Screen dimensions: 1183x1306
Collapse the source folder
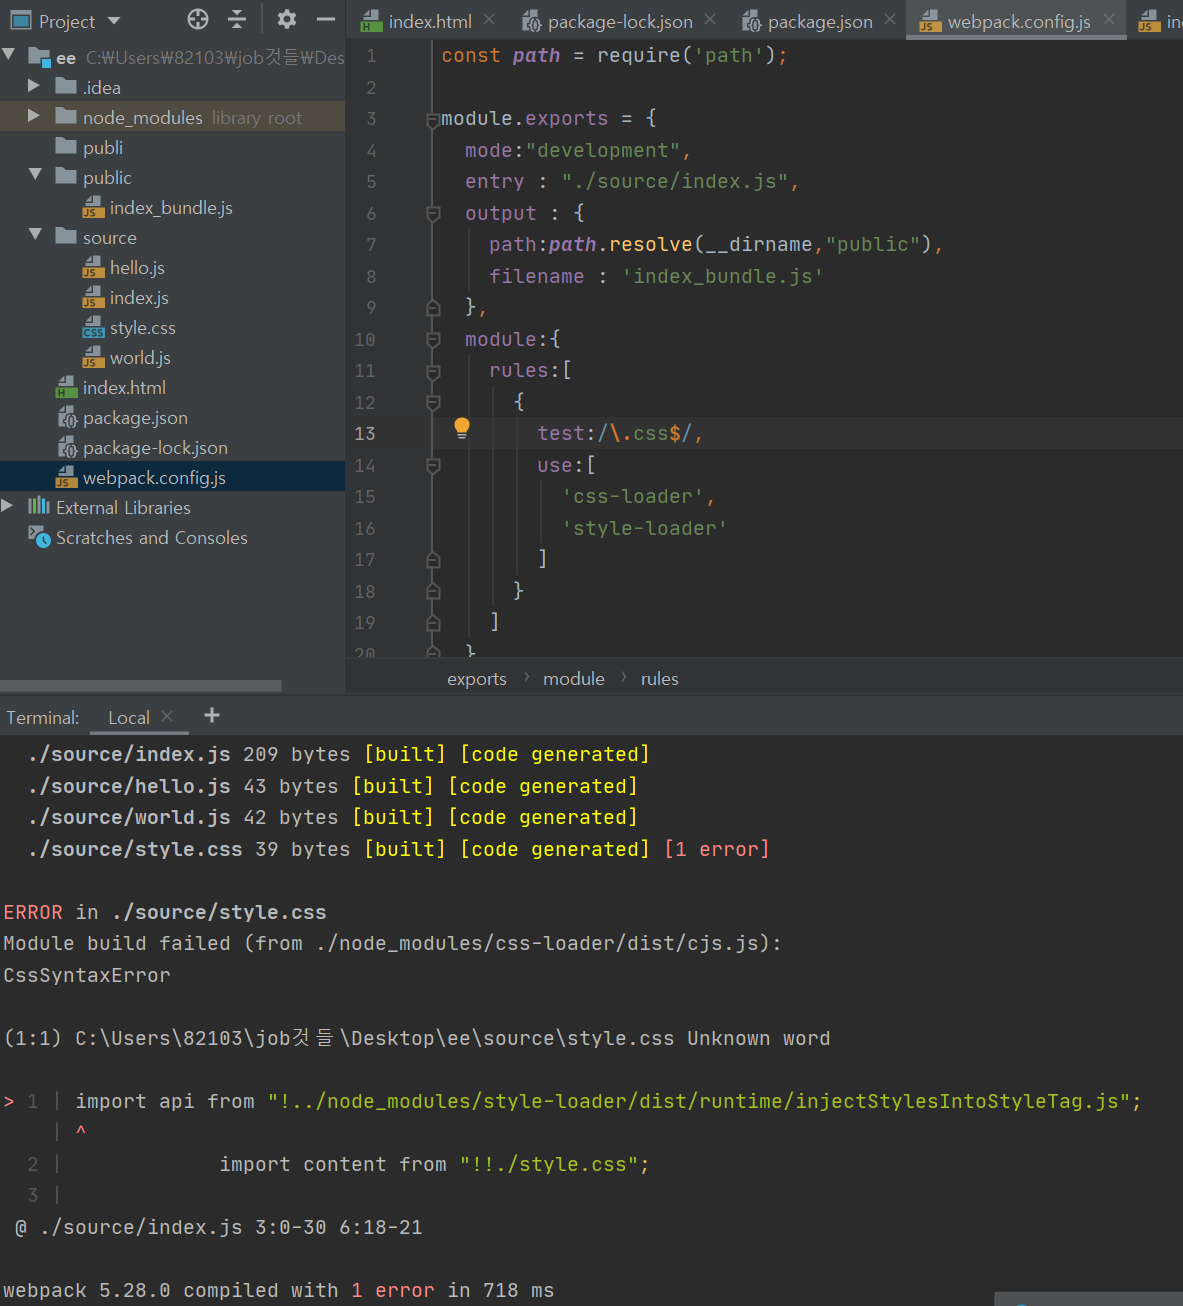pyautogui.click(x=36, y=235)
